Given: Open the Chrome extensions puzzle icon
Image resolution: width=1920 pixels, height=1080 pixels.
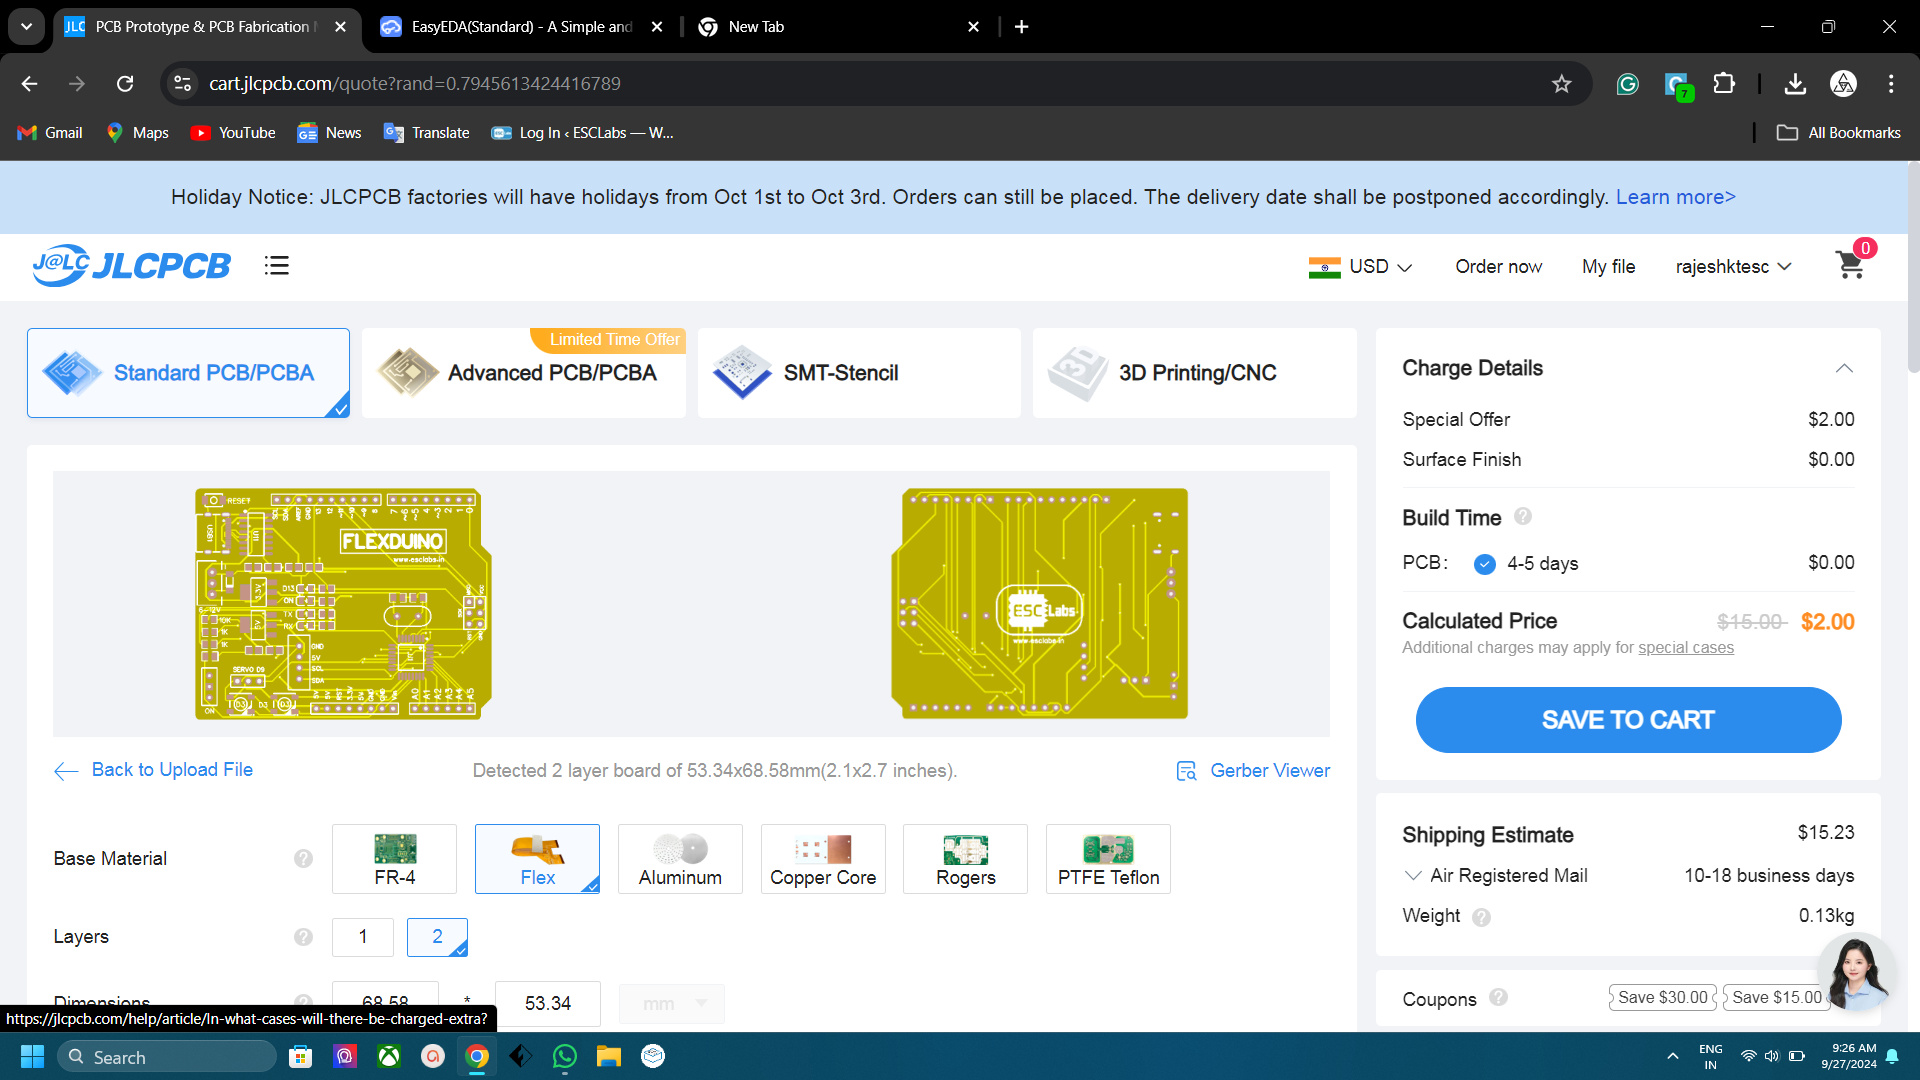Looking at the screenshot, I should coord(1724,84).
